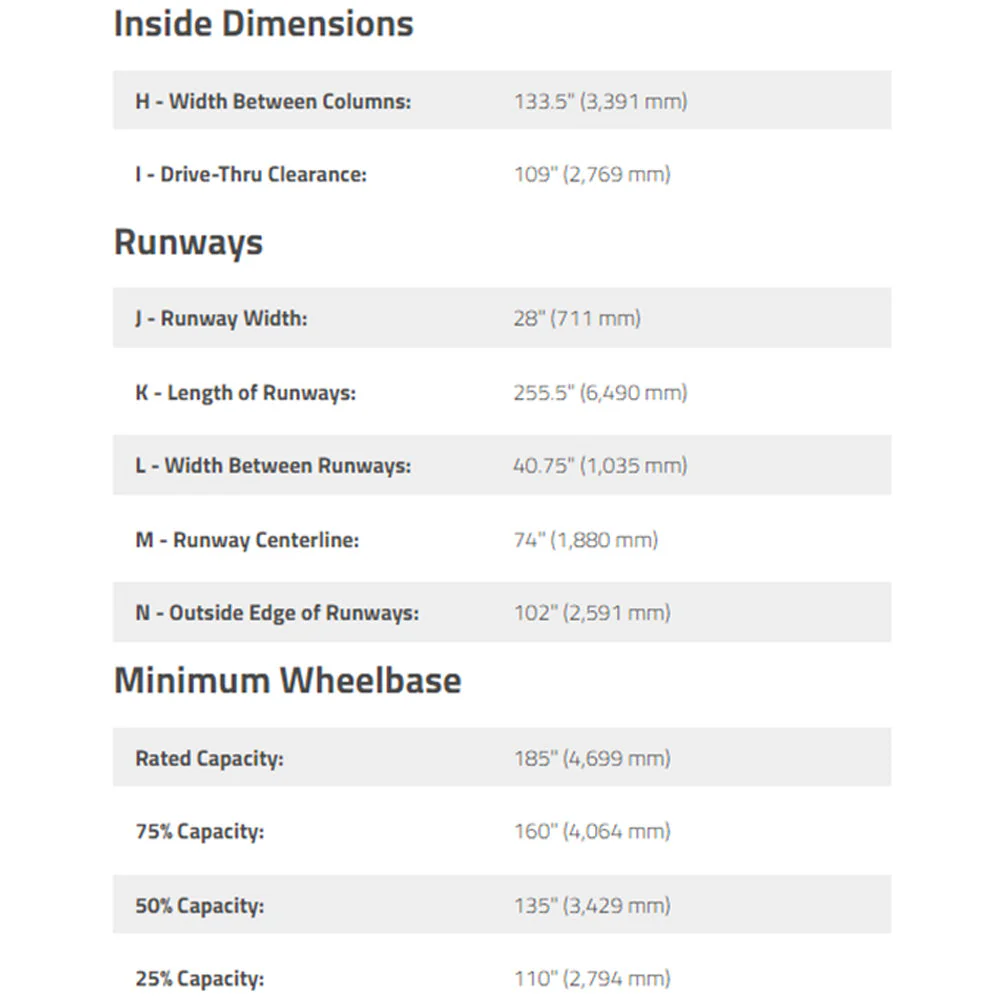Select the J - Runway Width row label
Screen dimensions: 1000x1000
[221, 318]
